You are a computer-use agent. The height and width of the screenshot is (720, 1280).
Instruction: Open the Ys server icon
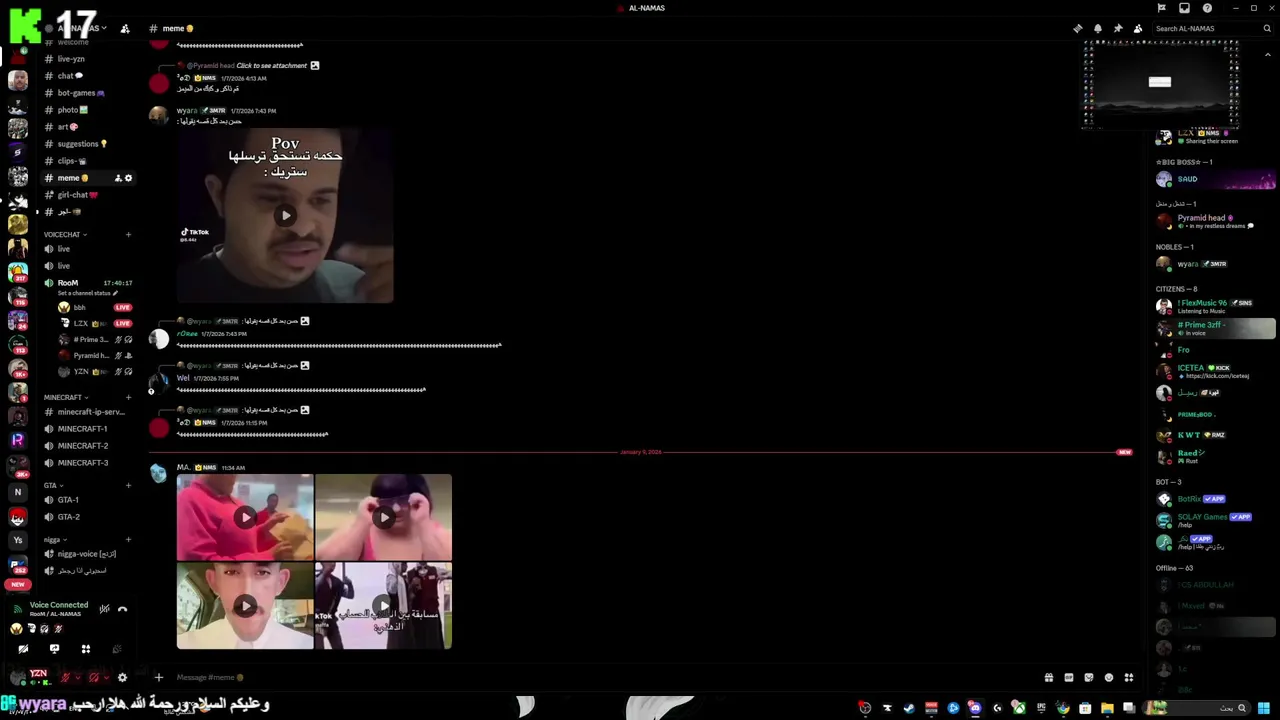17,540
